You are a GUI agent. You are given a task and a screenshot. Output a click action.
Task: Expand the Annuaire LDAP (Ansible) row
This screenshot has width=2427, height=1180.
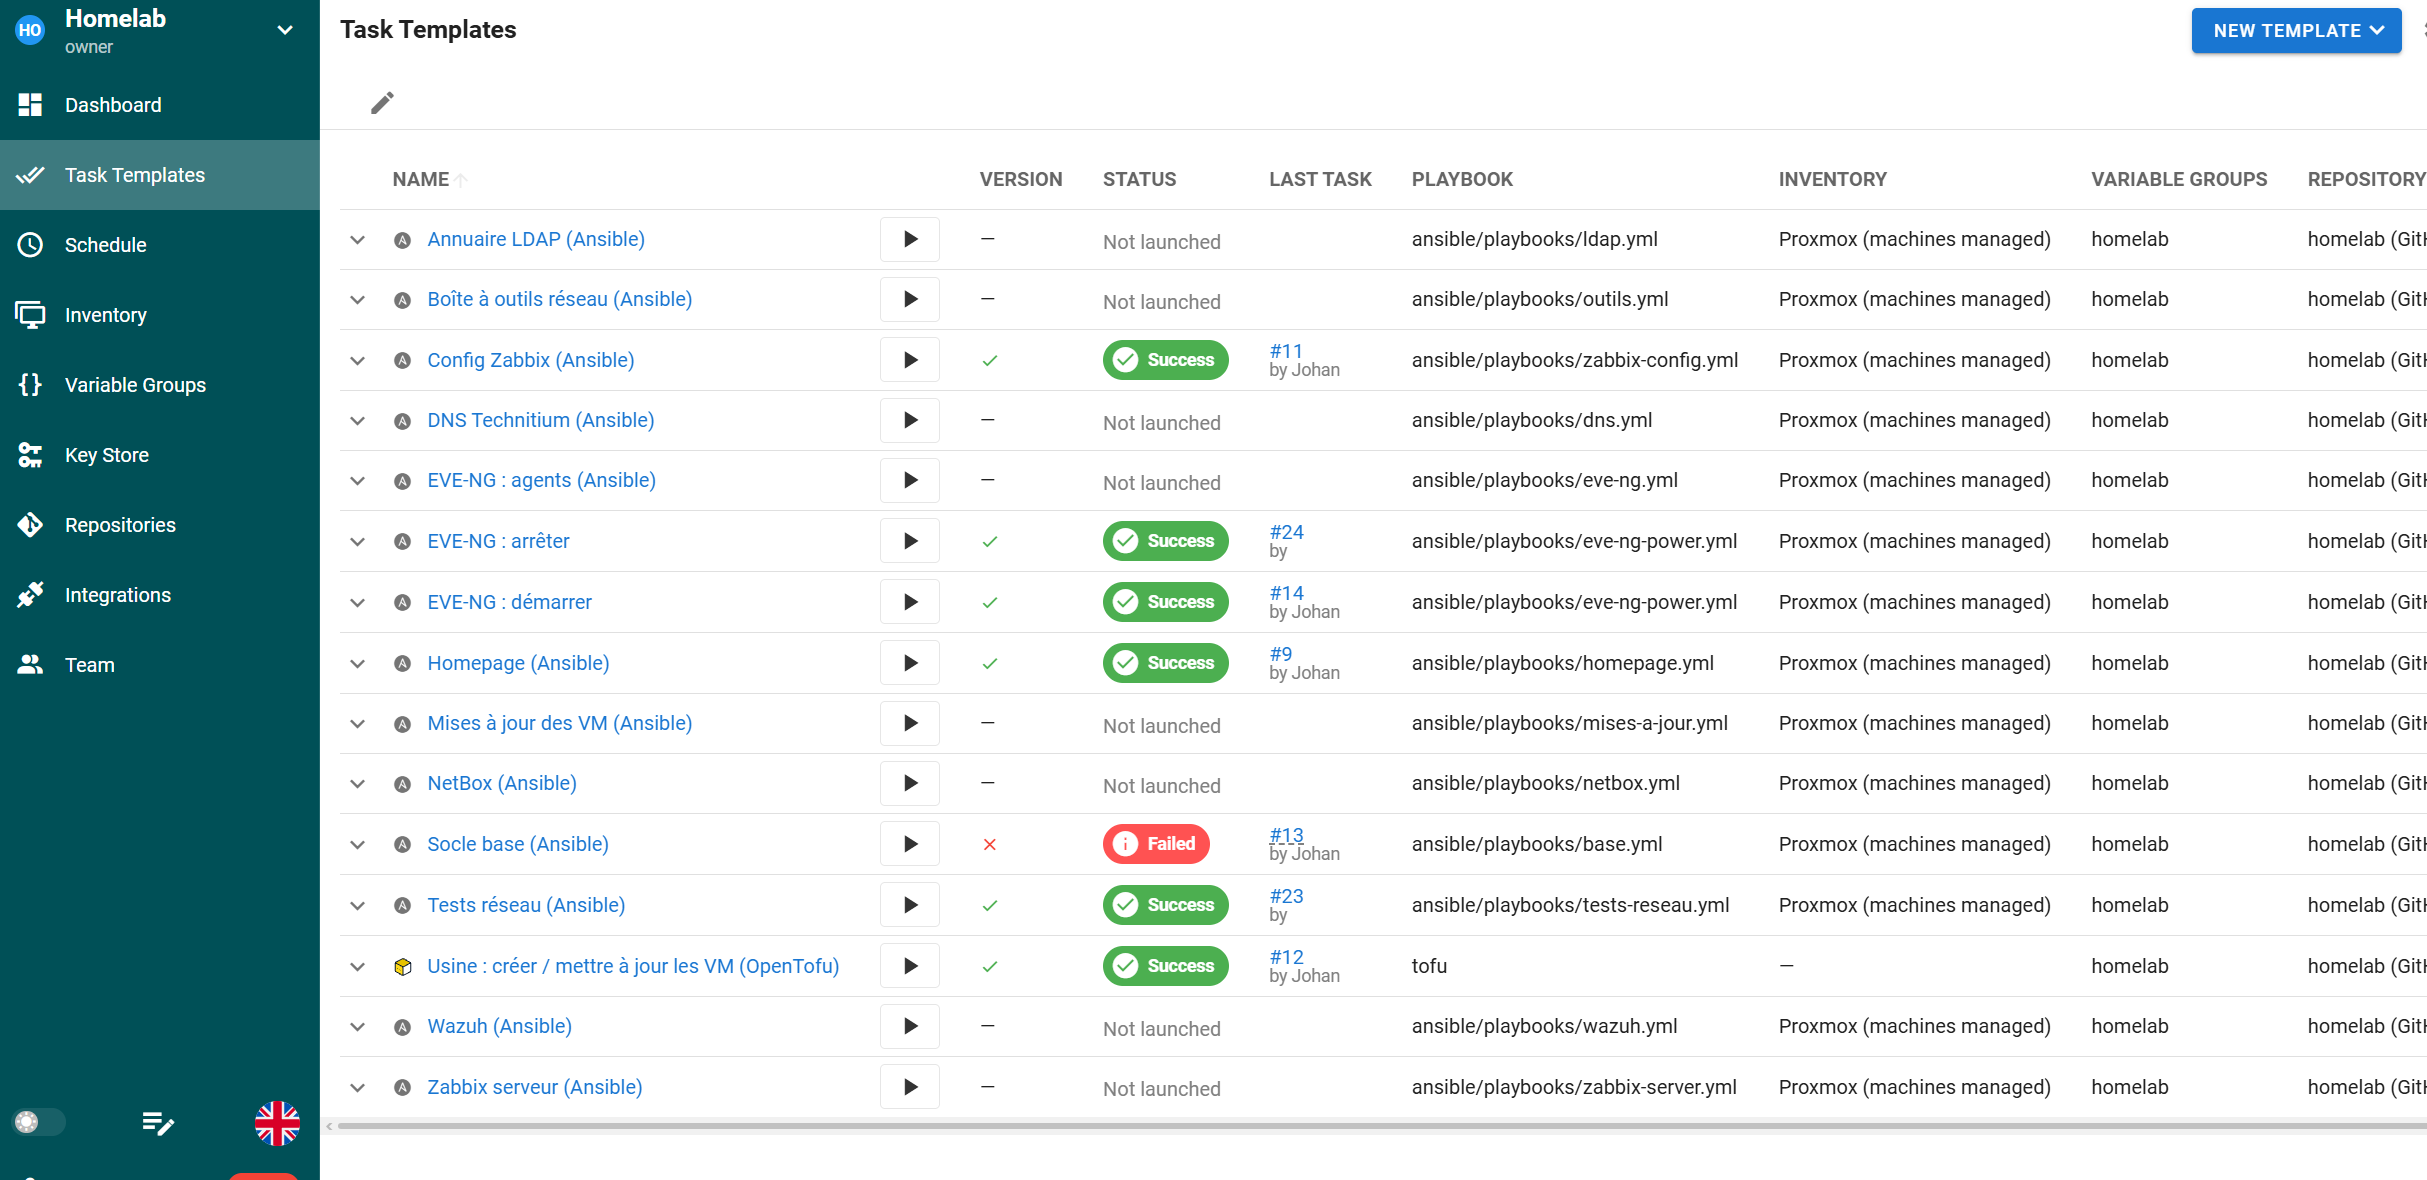tap(357, 240)
